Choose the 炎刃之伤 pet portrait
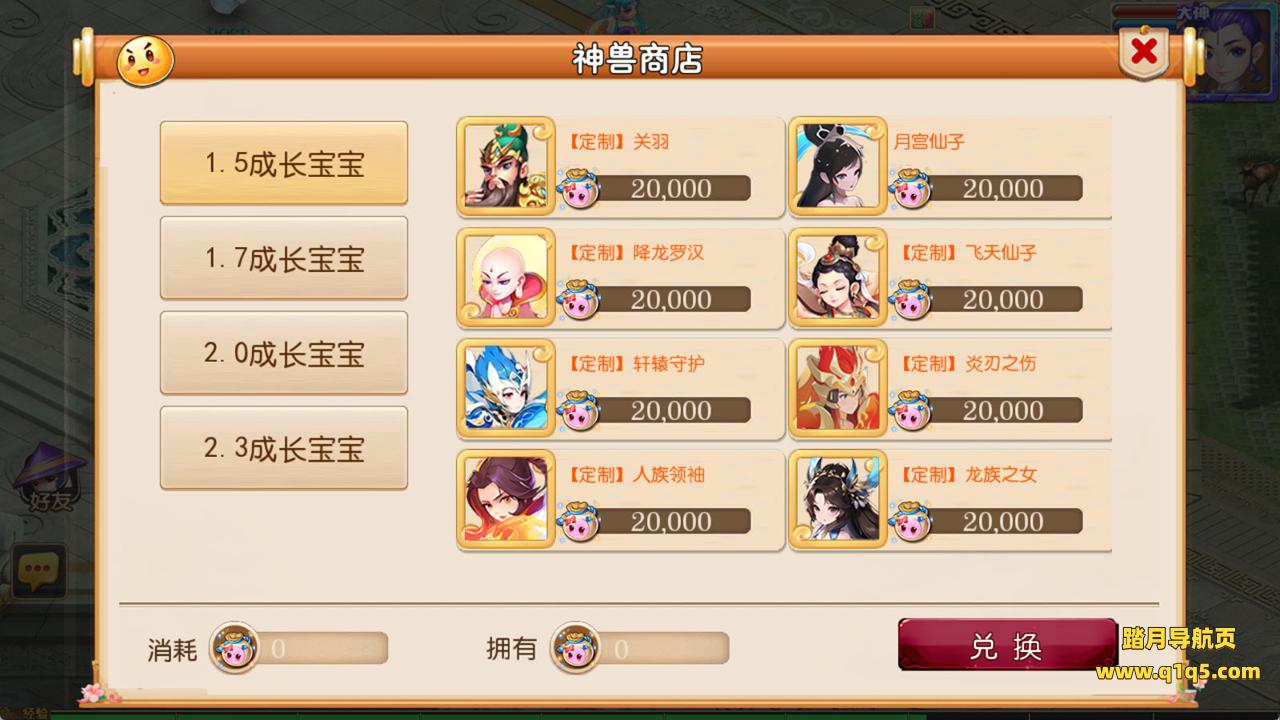 pos(838,389)
